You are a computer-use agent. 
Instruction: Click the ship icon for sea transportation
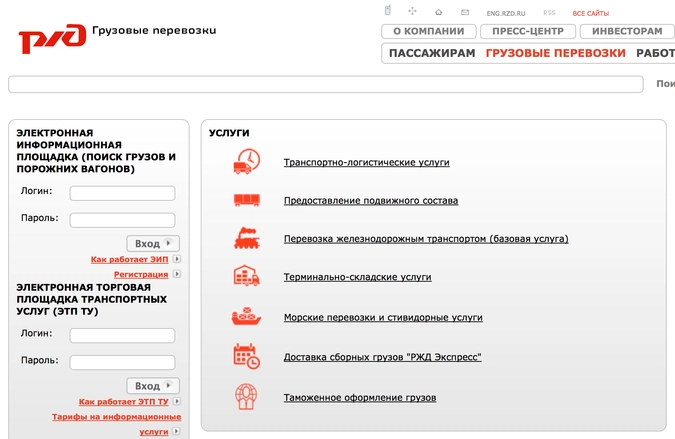point(245,317)
